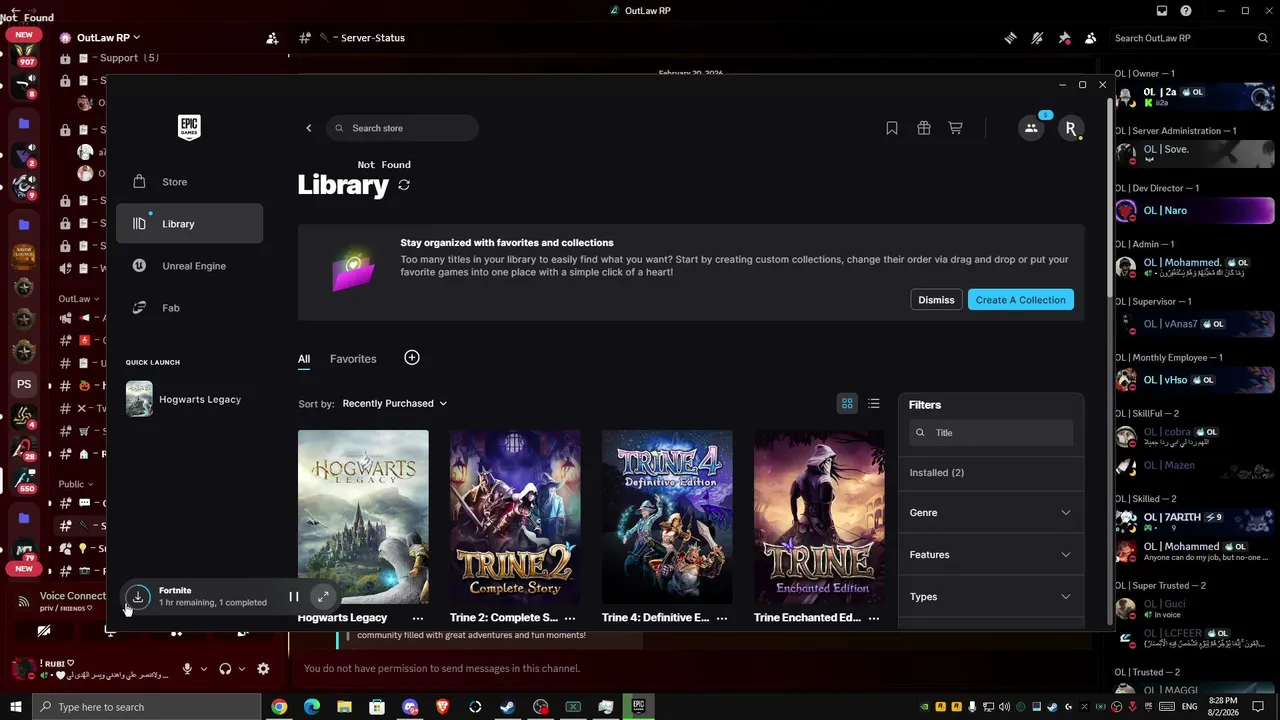This screenshot has height=720, width=1280.
Task: Open Discord inbox icon
Action: (x=1161, y=11)
